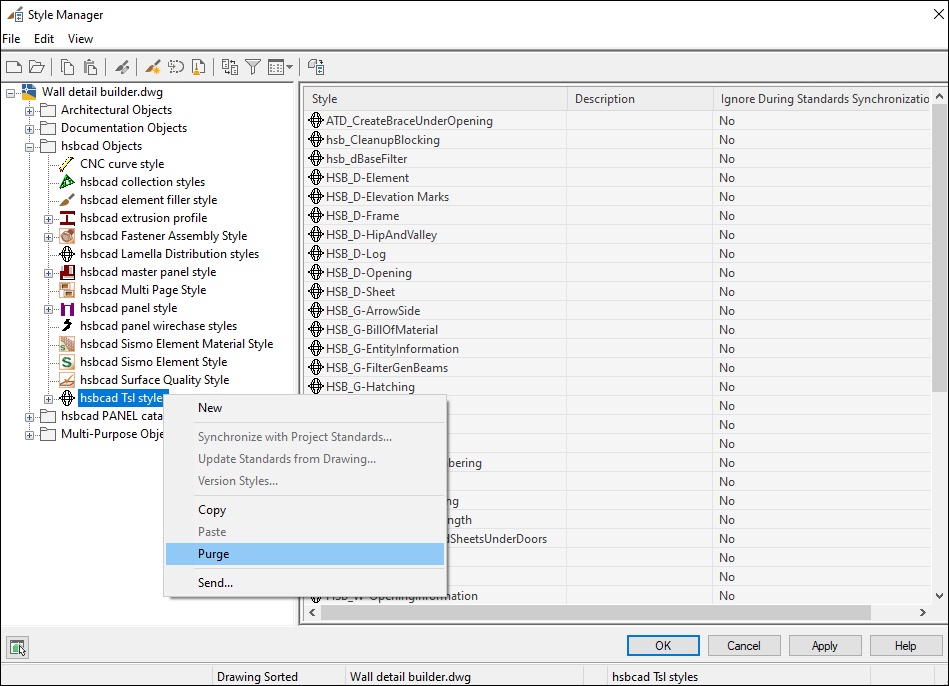The width and height of the screenshot is (949, 686).
Task: Click the scroll right arrow of style list
Action: click(x=922, y=613)
